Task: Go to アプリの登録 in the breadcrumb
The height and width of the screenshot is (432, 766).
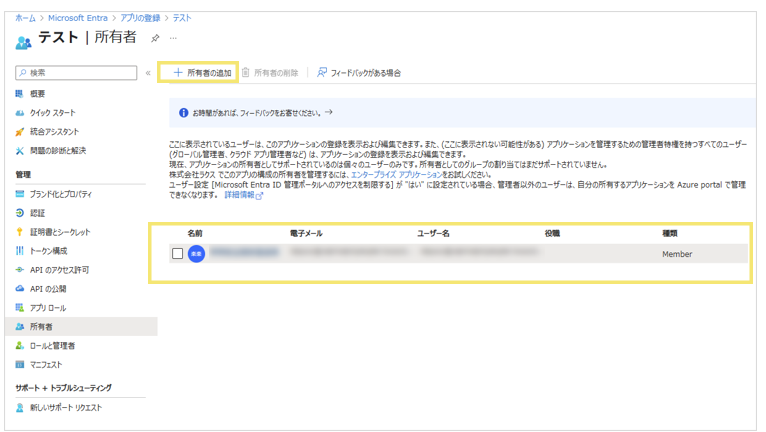Action: click(140, 18)
